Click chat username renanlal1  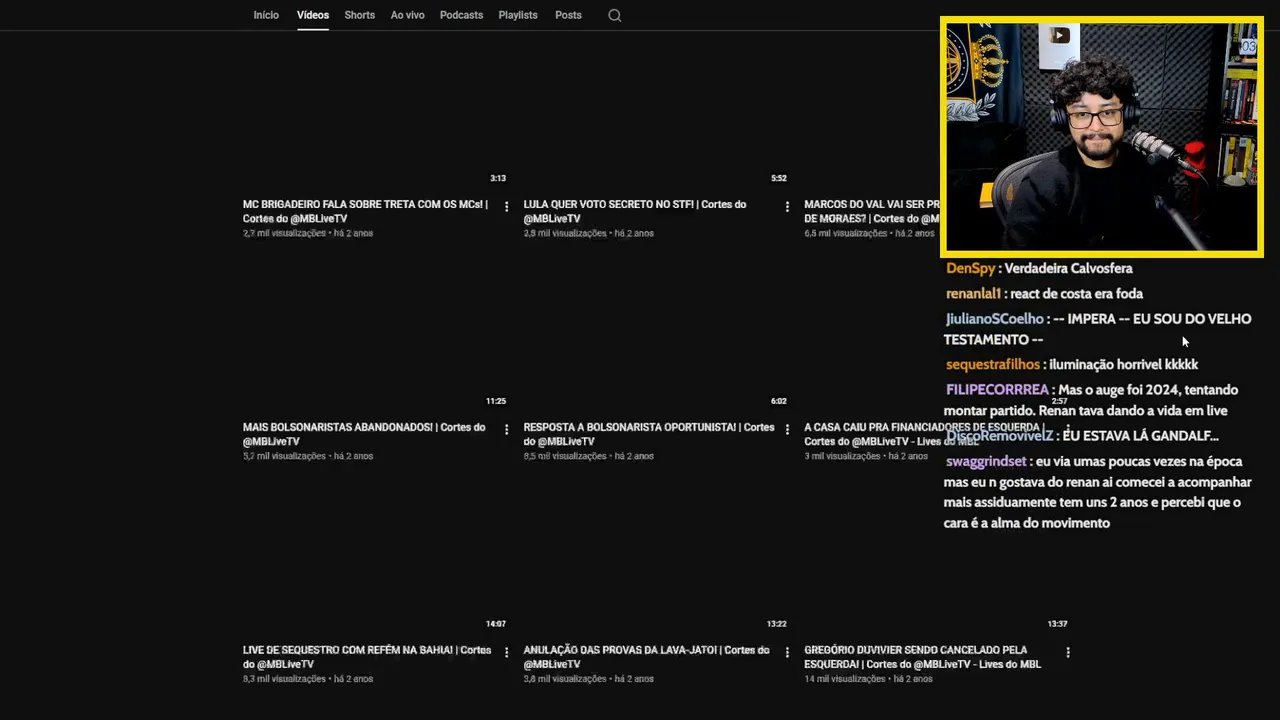click(974, 294)
